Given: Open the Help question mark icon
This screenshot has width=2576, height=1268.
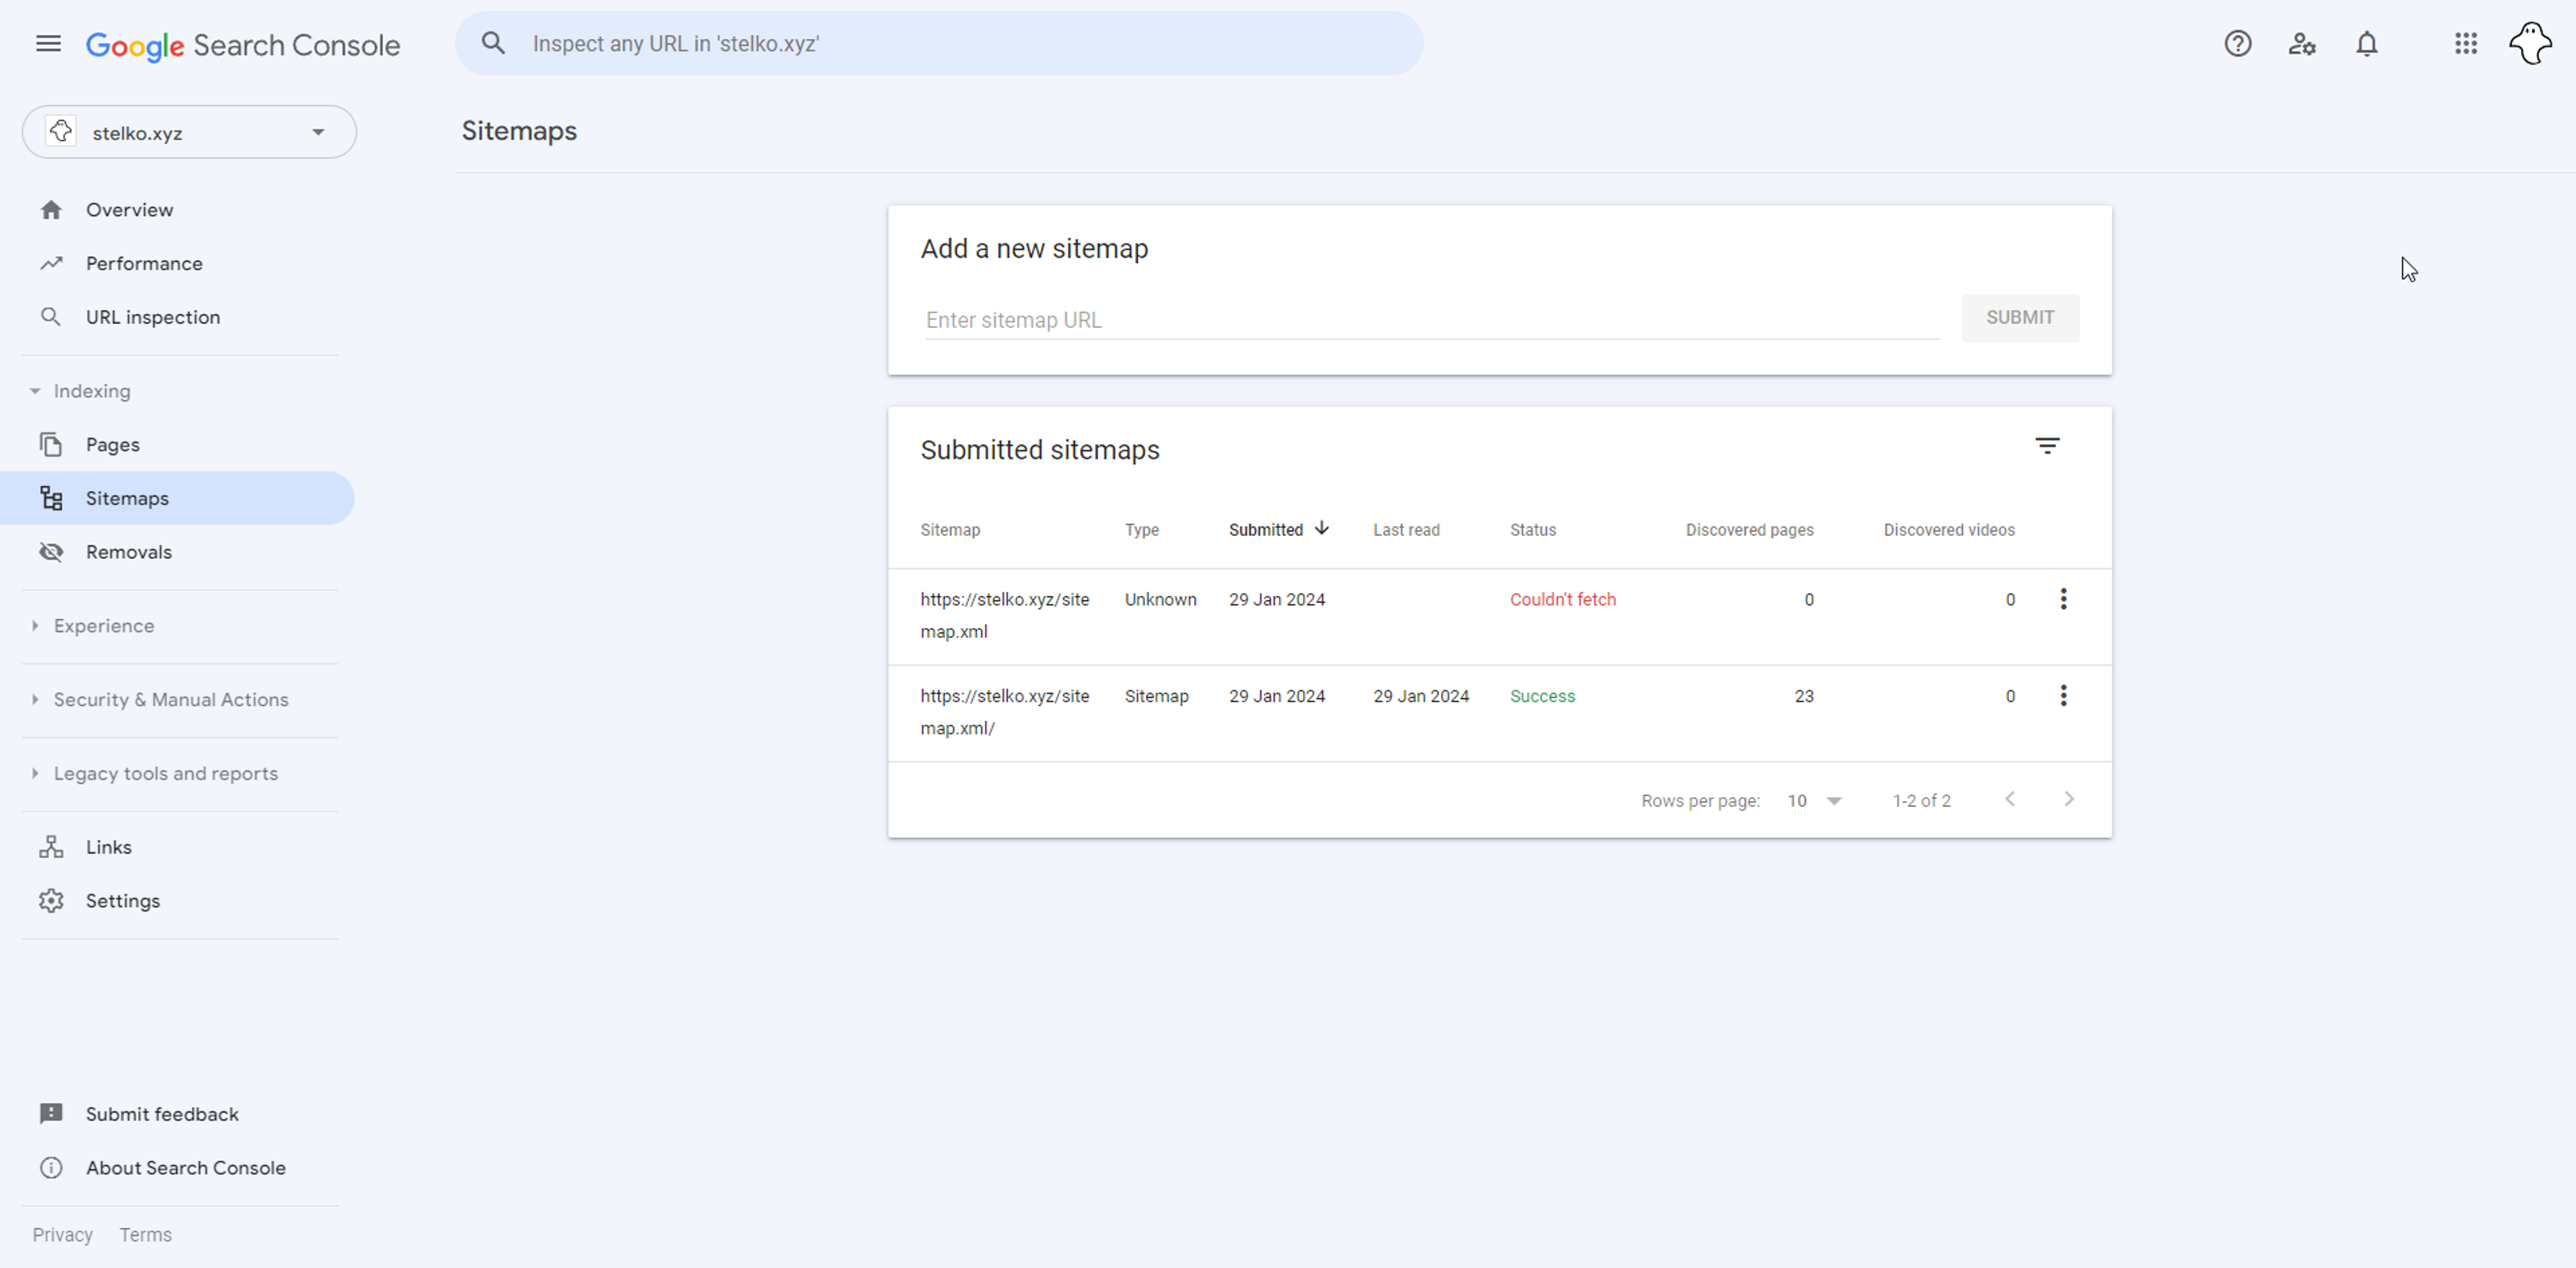Looking at the screenshot, I should pyautogui.click(x=2237, y=44).
